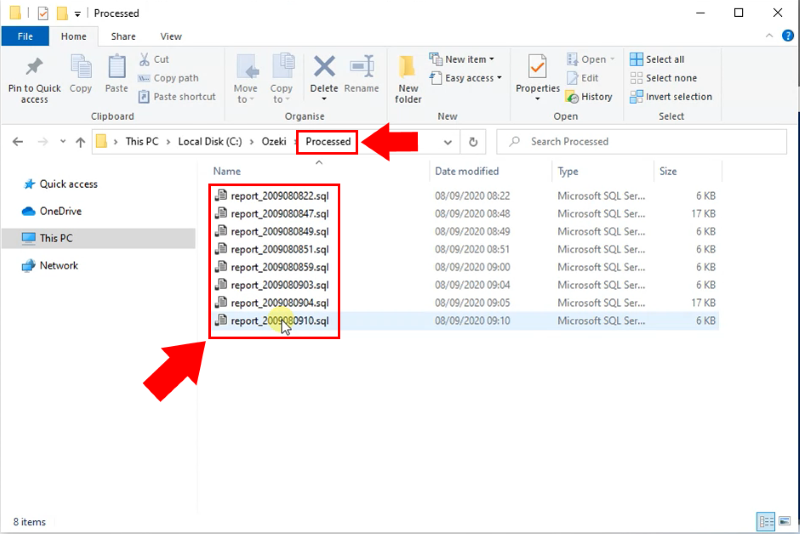Click Local Disk (C:) breadcrumb
The height and width of the screenshot is (534, 800).
pos(210,141)
